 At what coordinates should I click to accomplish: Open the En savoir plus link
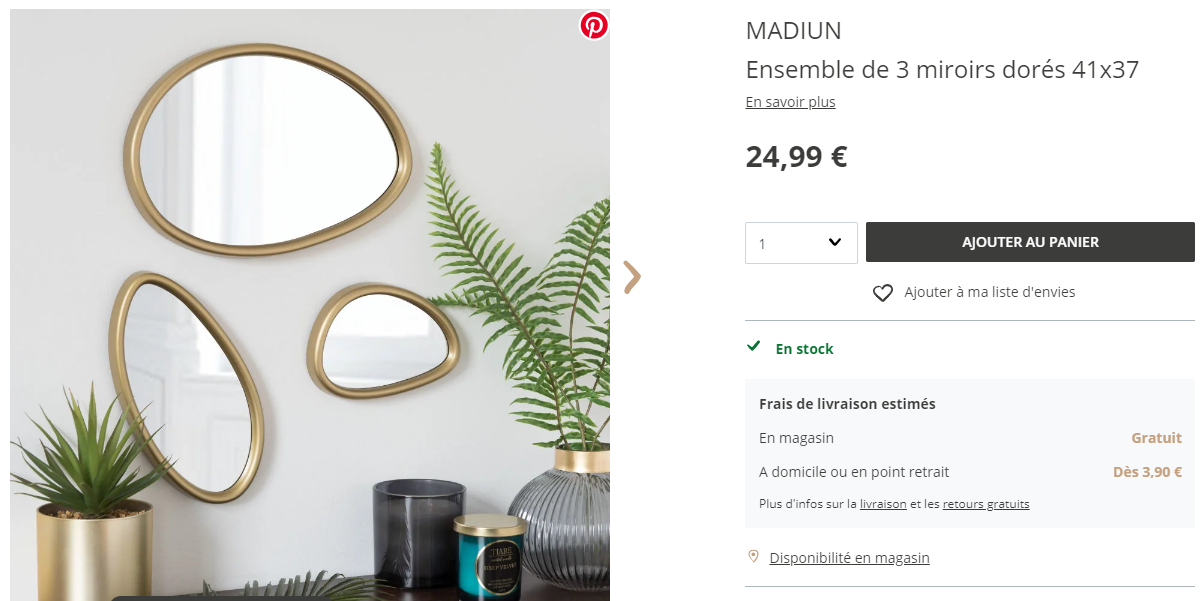[x=790, y=102]
